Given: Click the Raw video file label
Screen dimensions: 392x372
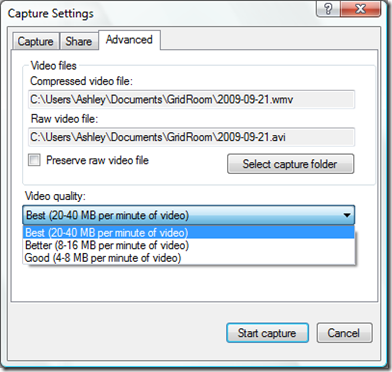Looking at the screenshot, I should pyautogui.click(x=65, y=119).
